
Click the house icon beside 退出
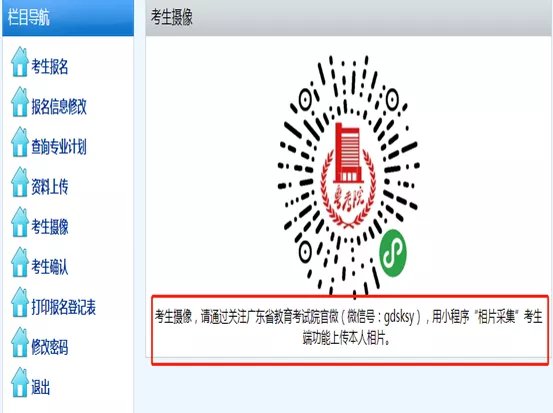[19, 382]
